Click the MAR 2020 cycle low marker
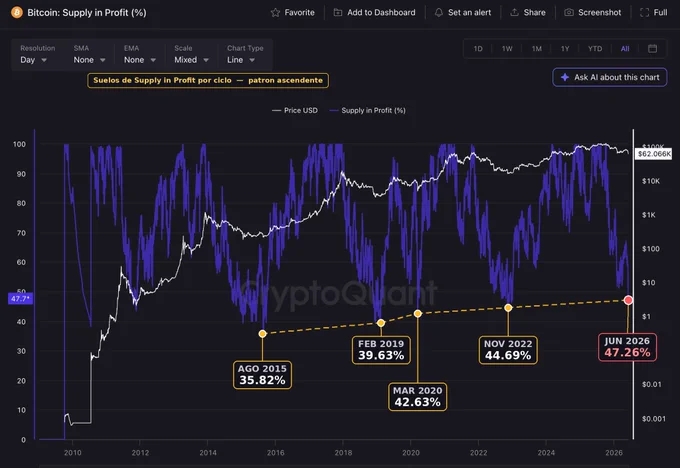 coord(418,313)
